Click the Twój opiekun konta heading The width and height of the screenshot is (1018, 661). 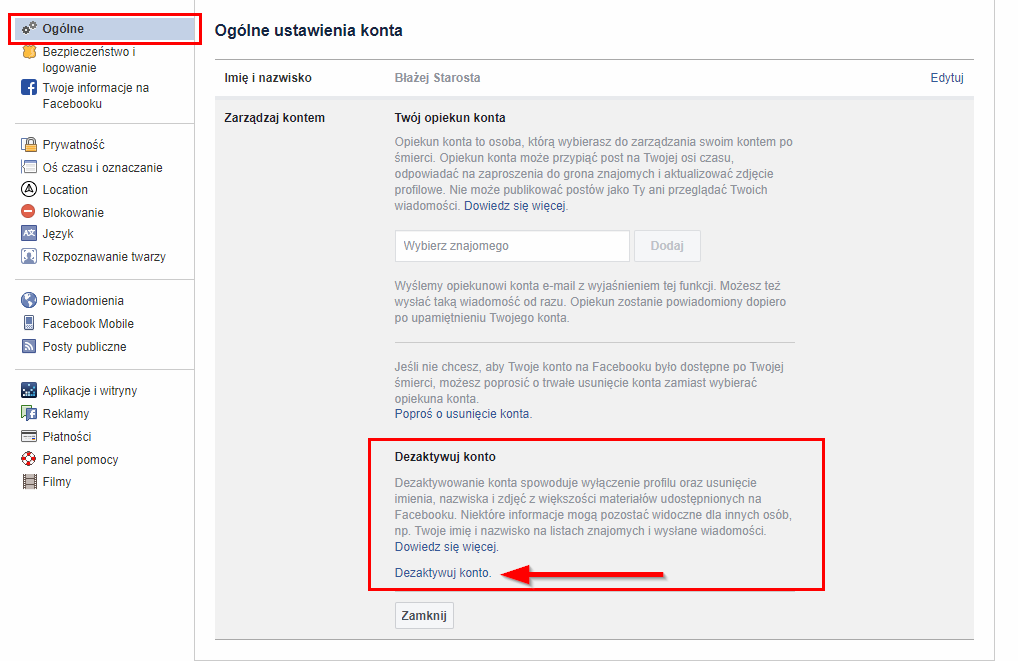click(450, 118)
